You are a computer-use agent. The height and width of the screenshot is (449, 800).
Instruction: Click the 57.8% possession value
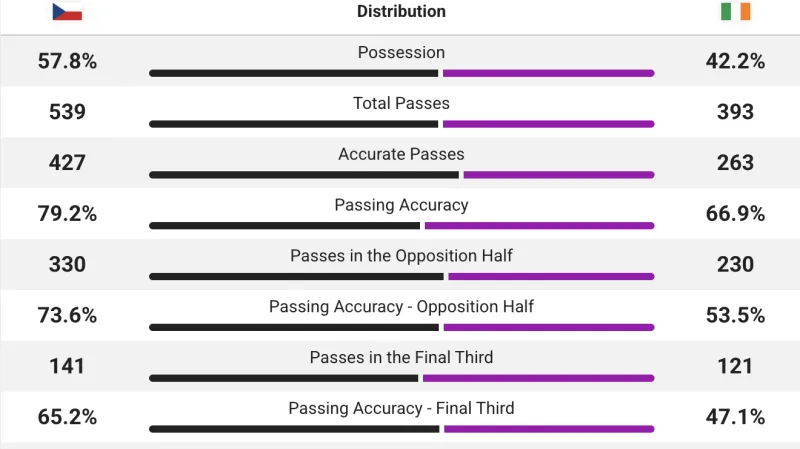[x=67, y=62]
